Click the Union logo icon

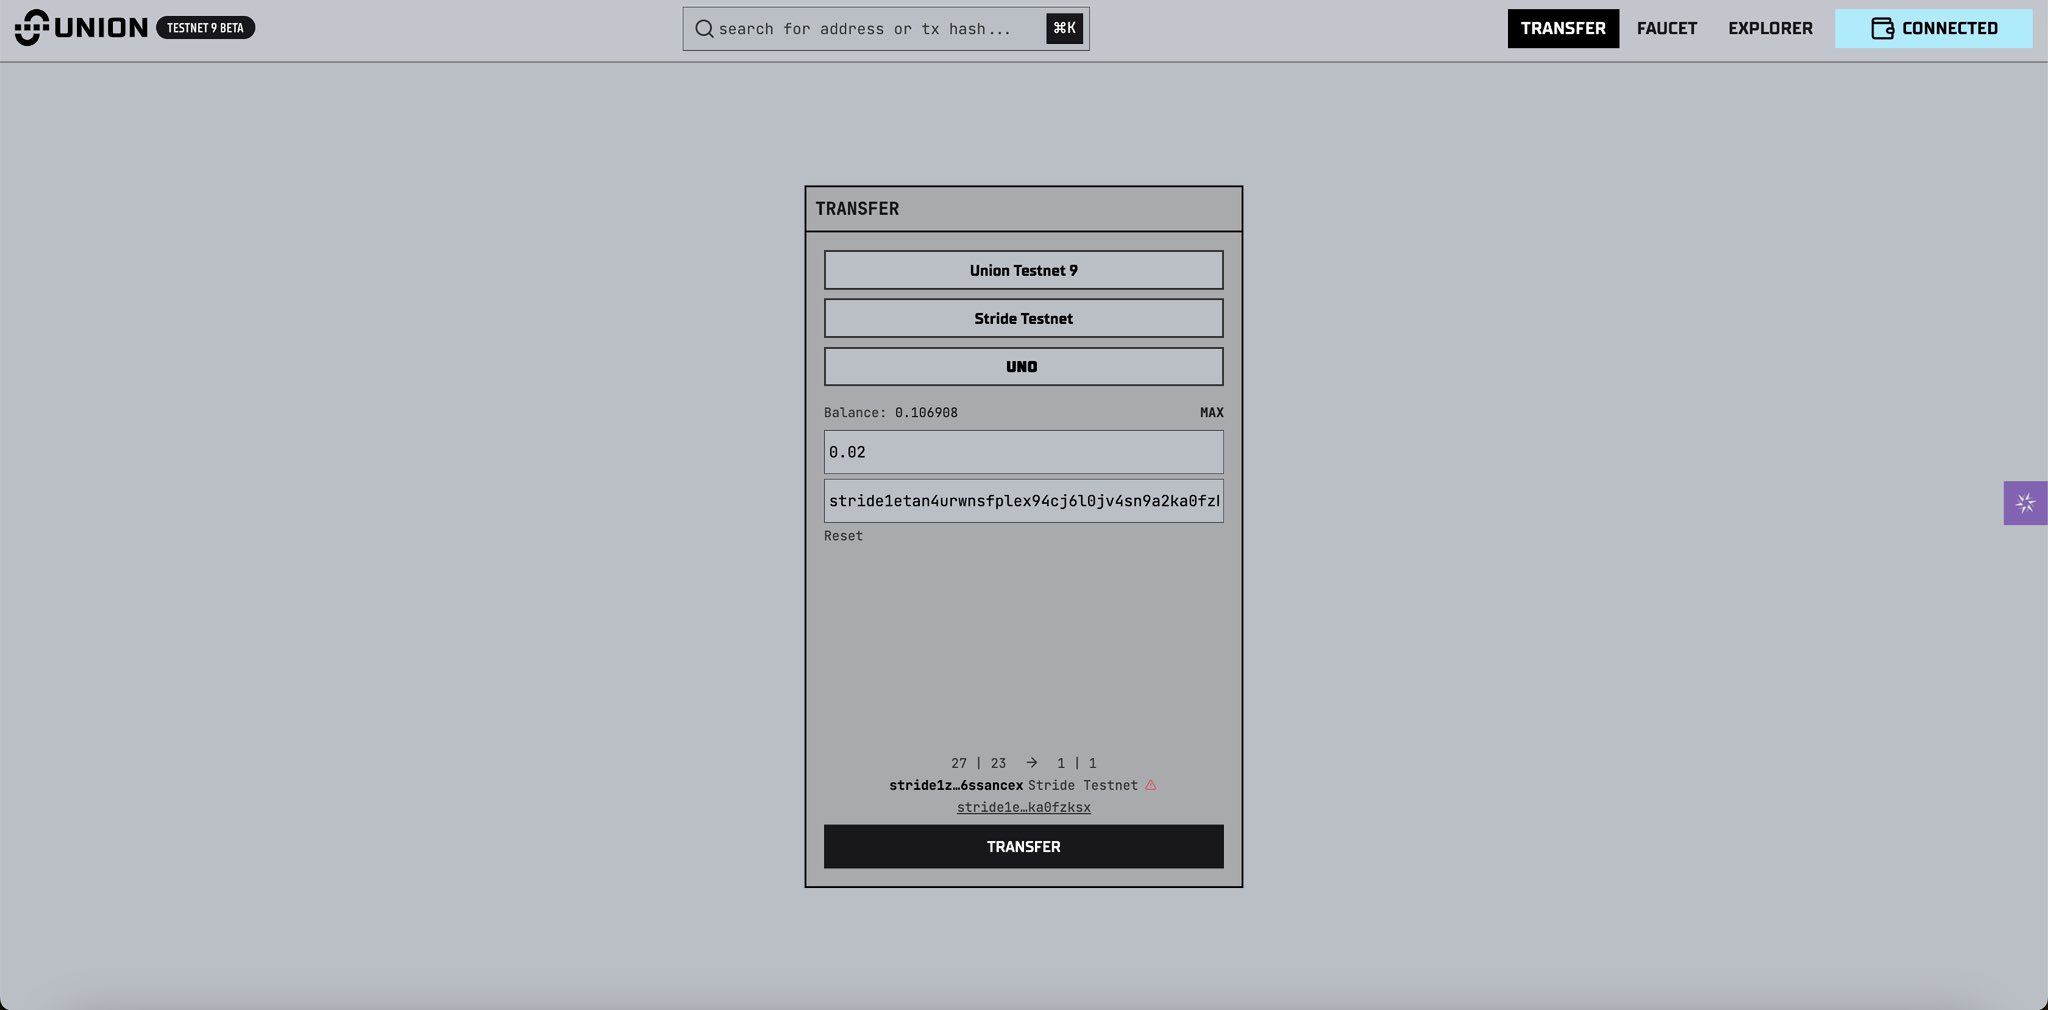(32, 28)
